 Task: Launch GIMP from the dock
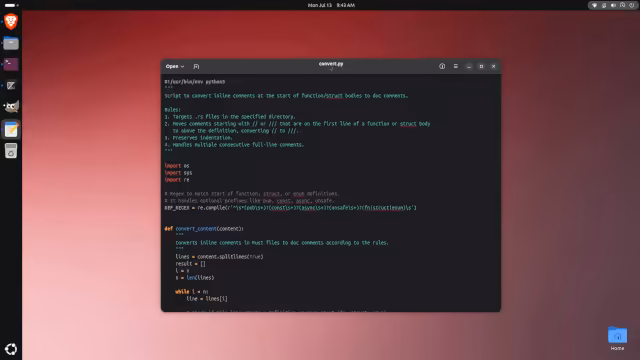point(11,107)
